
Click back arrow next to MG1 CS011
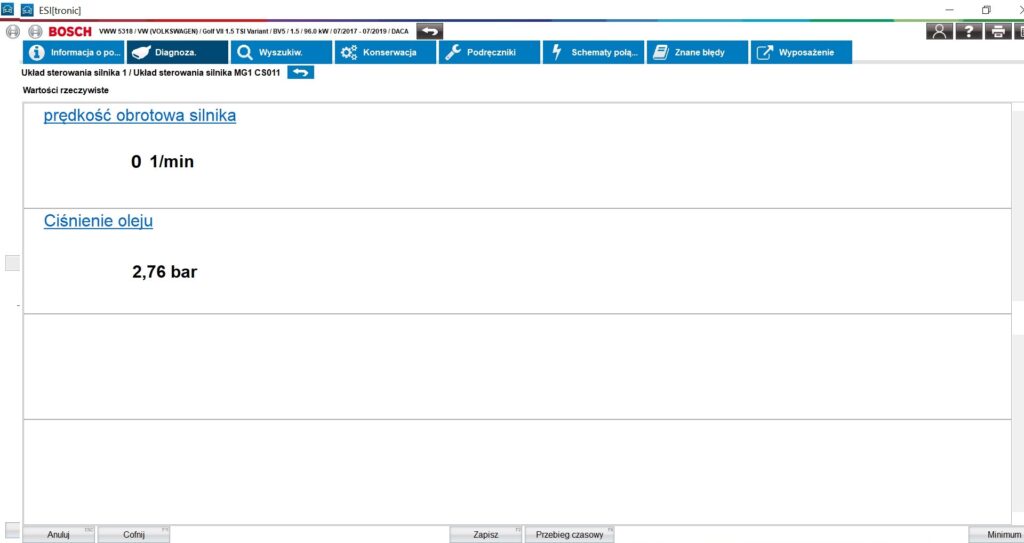(300, 73)
